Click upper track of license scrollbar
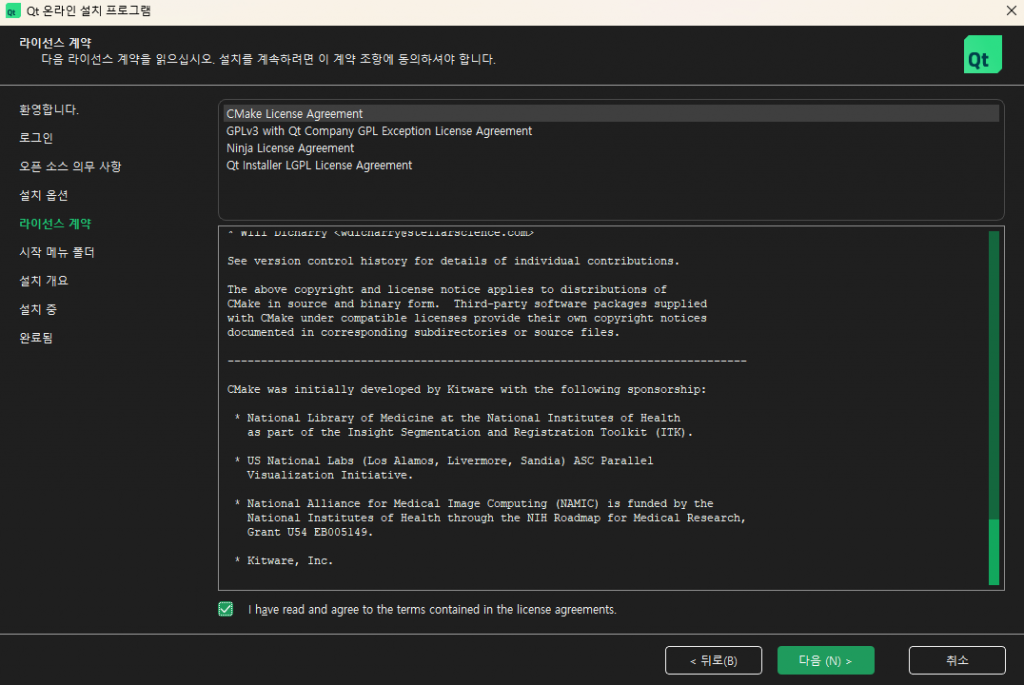1024x685 pixels. pos(993,370)
